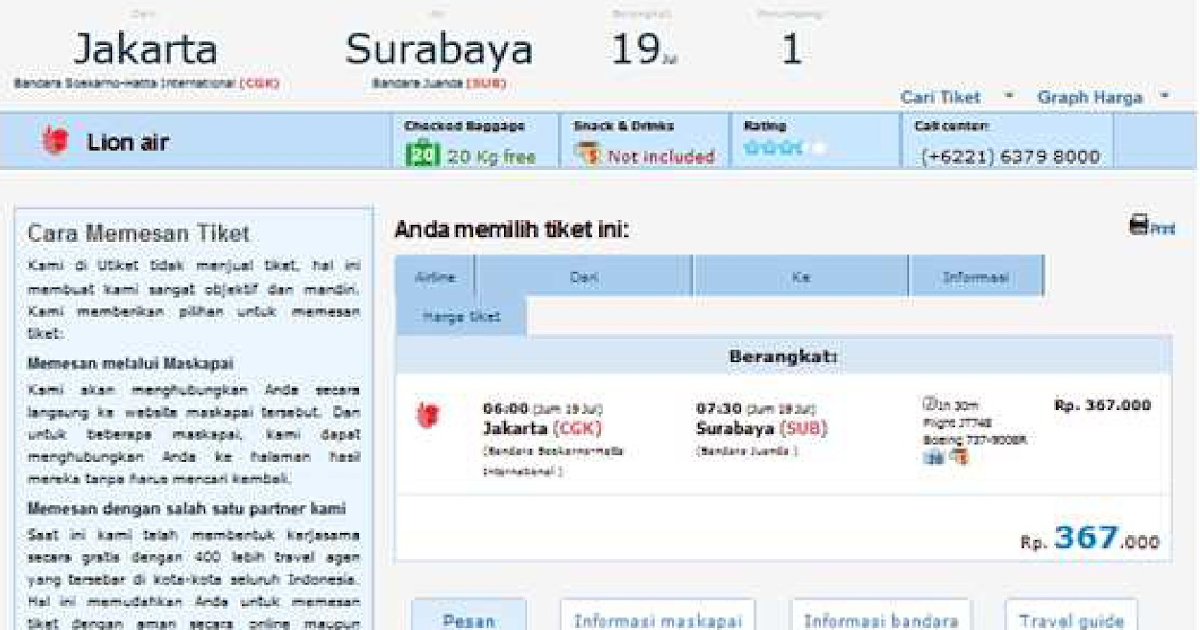This screenshot has width=1200, height=630.
Task: Click the arrival time 07:30
Action: pos(718,408)
